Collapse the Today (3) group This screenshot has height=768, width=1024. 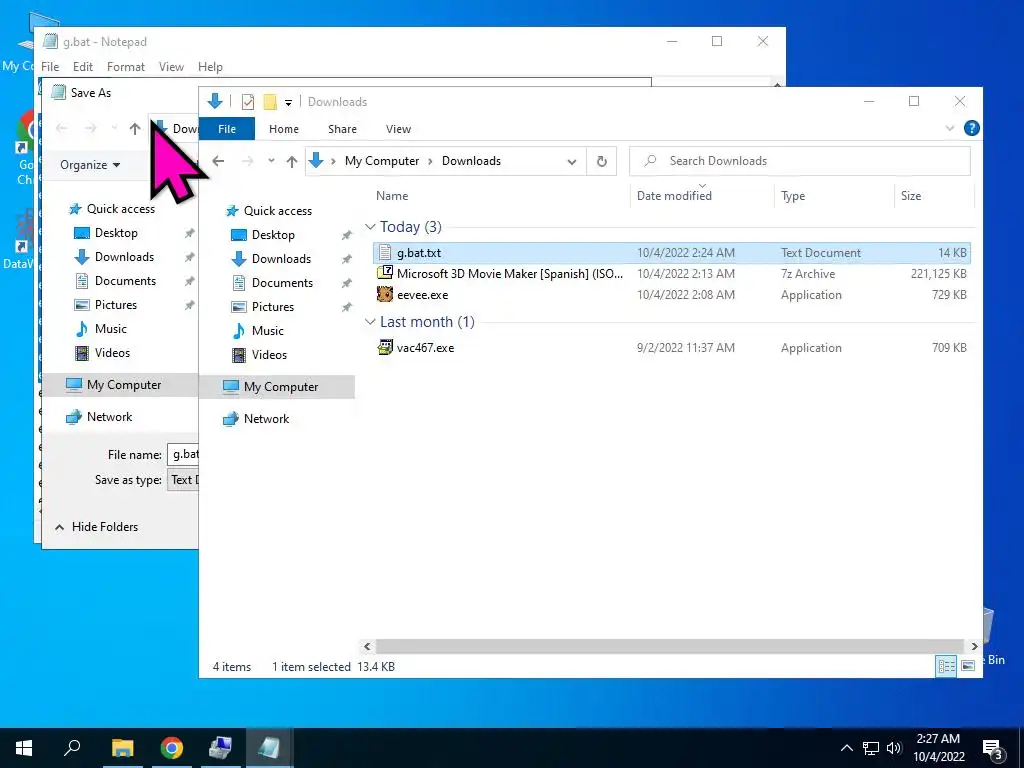(370, 227)
